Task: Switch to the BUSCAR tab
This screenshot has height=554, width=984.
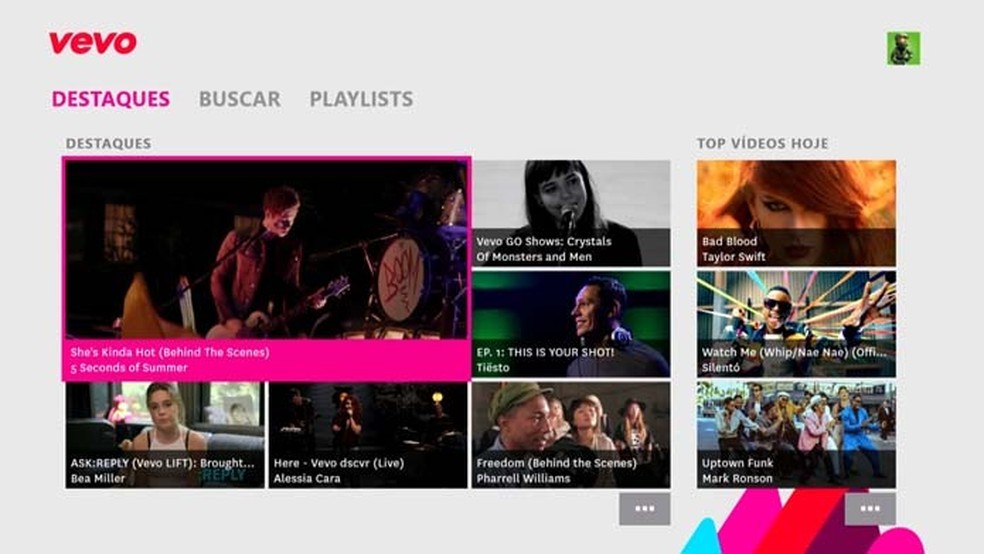Action: [240, 99]
